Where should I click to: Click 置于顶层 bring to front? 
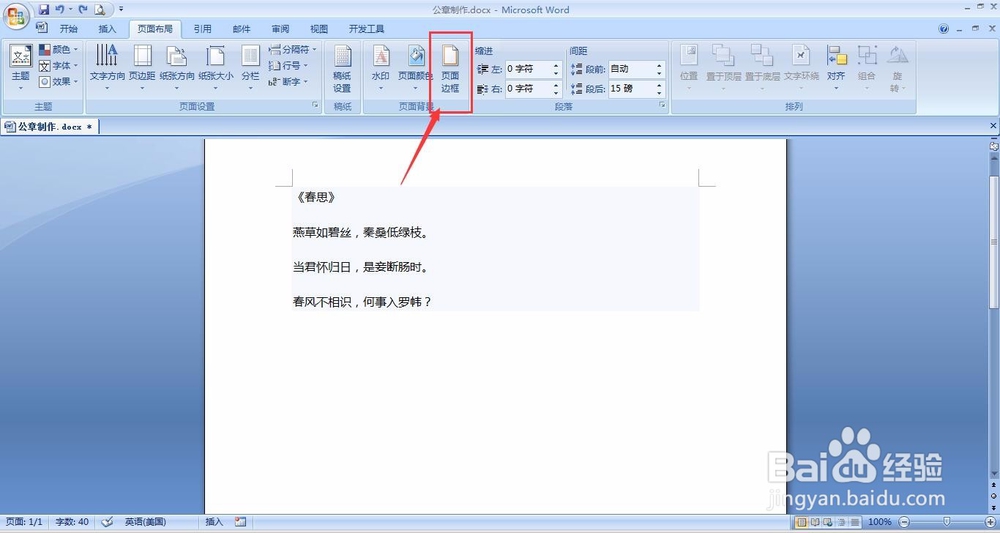coord(723,68)
